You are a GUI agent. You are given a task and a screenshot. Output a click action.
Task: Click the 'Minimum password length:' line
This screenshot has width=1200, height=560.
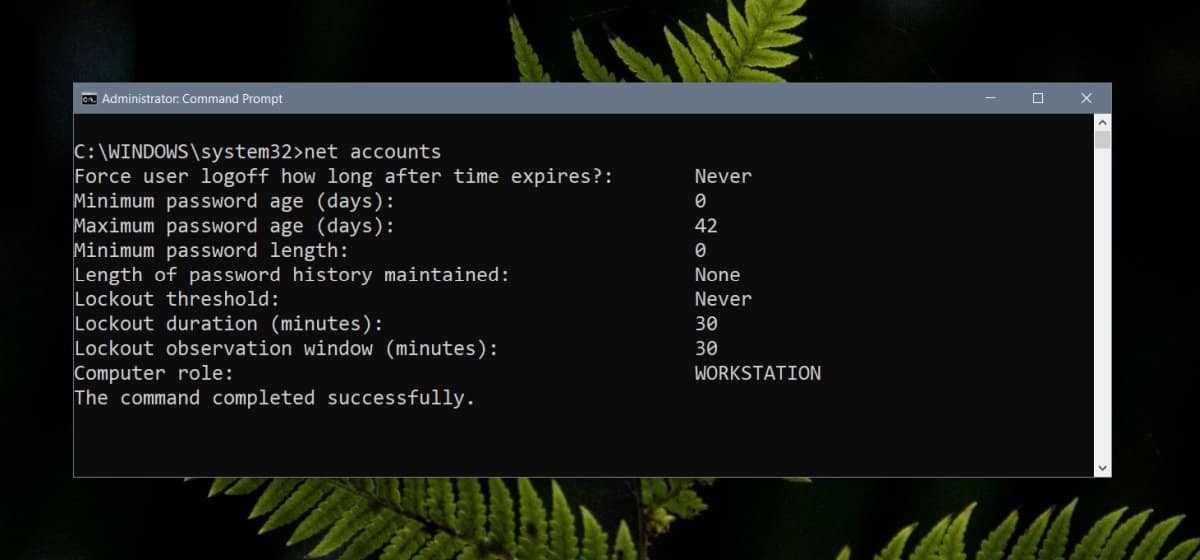tap(211, 250)
